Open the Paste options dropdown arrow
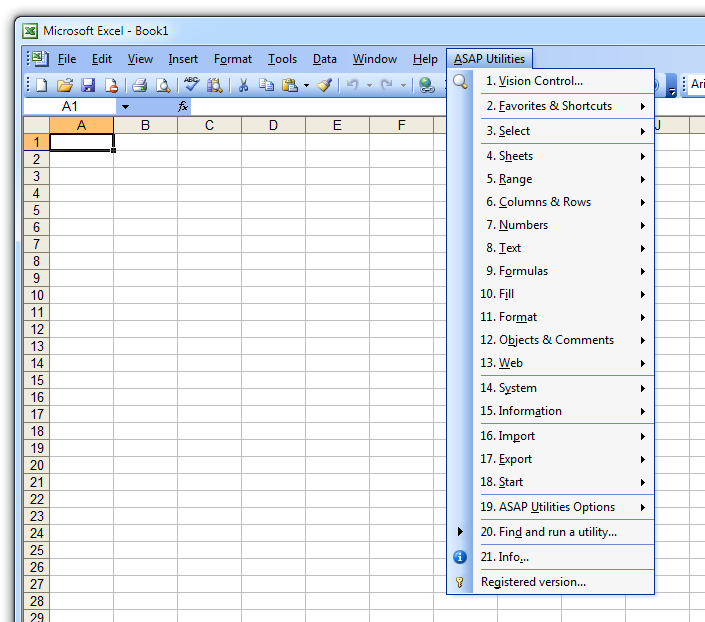 point(306,86)
